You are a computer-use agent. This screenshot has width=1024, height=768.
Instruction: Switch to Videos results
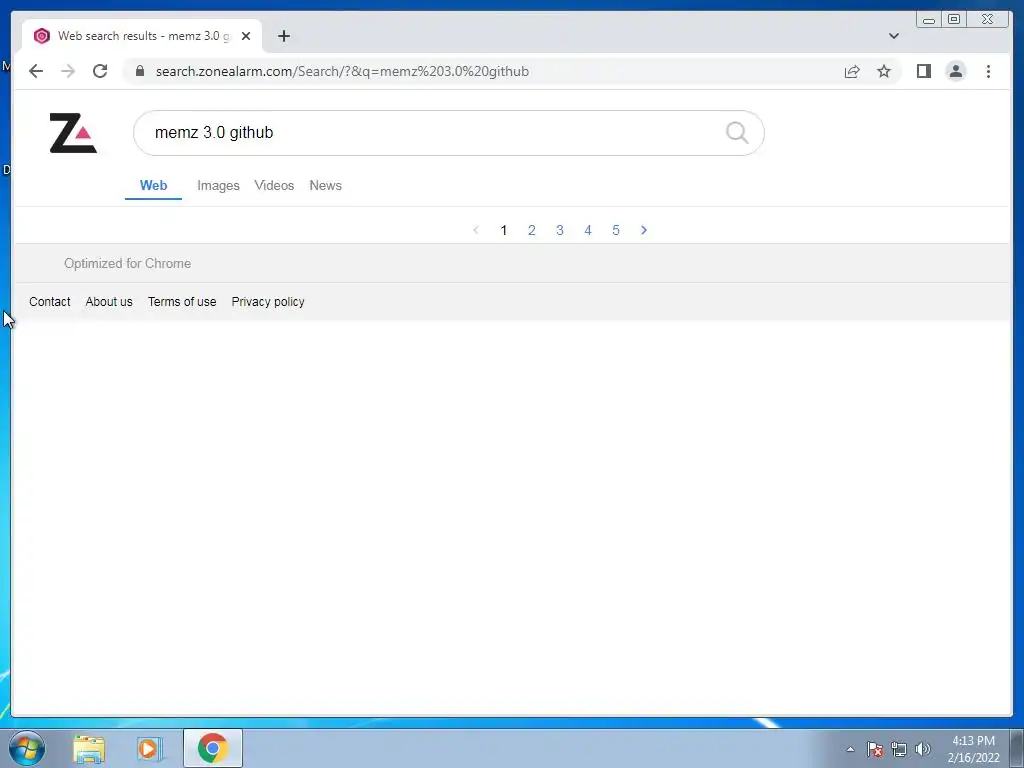pos(274,185)
